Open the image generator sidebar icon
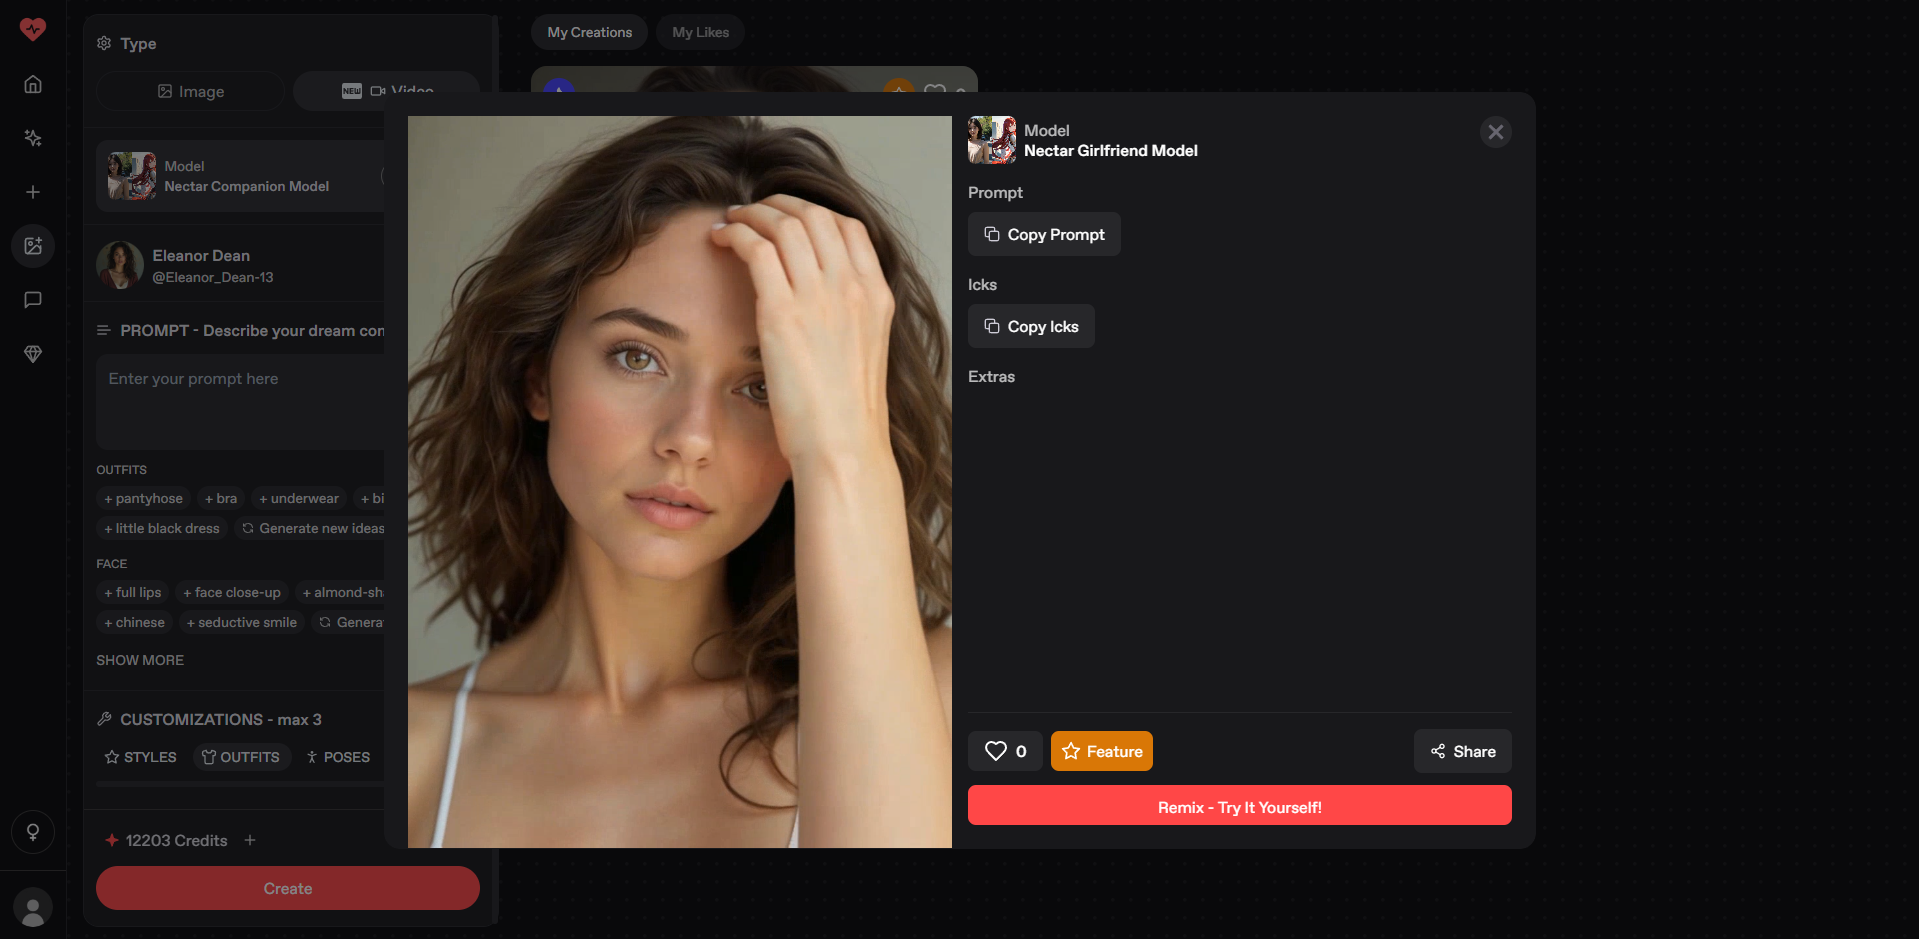This screenshot has height=939, width=1919. pos(33,246)
